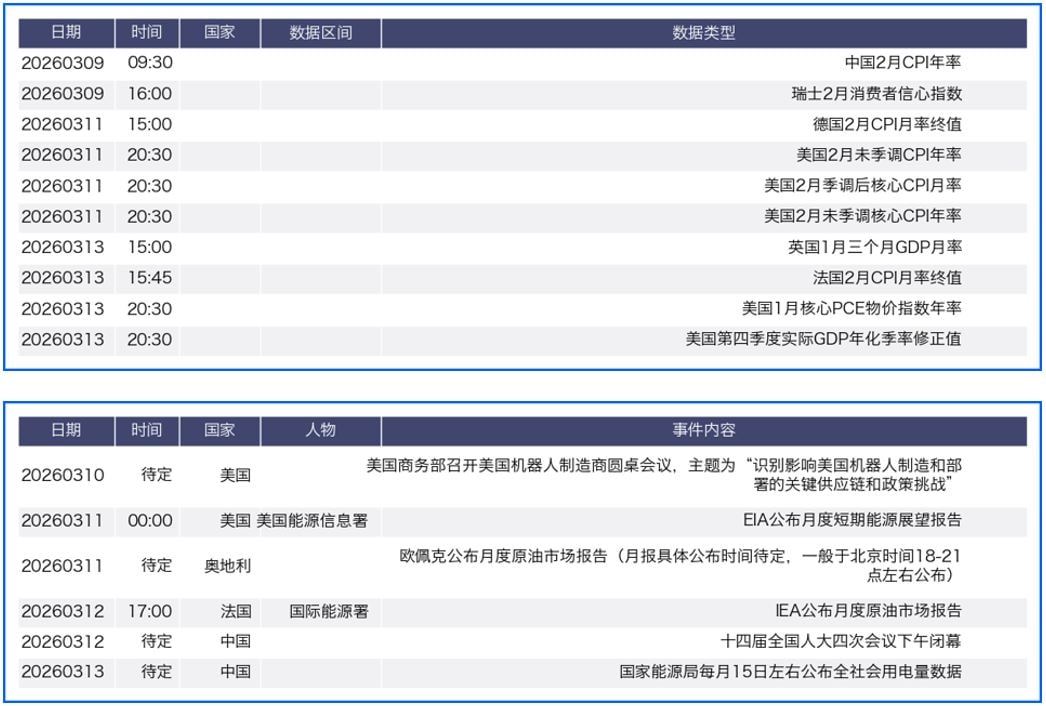Select 美国第四季度实际GDP年化季率修正值 entry
Viewport: 1046px width, 706px height.
(x=823, y=339)
